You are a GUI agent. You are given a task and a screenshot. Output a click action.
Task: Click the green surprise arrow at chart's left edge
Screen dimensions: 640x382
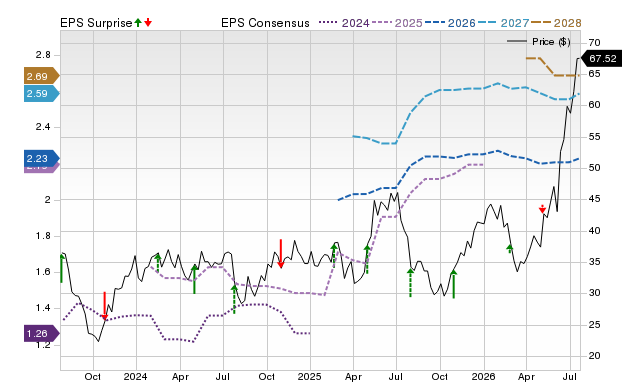pos(62,268)
